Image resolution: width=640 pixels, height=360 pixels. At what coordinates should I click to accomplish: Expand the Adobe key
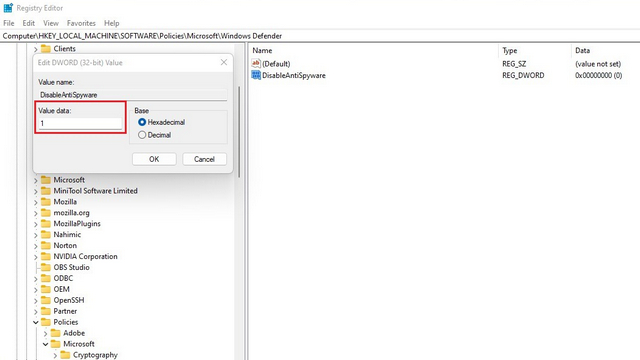[x=45, y=333]
